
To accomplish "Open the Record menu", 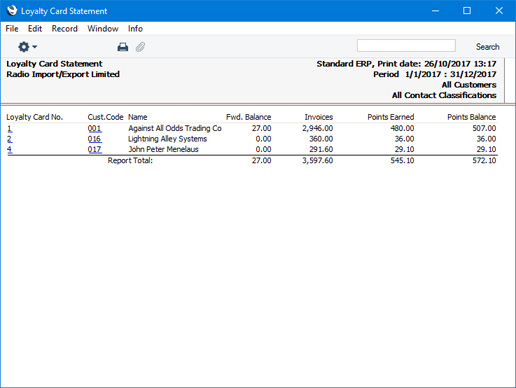I will click(x=65, y=29).
